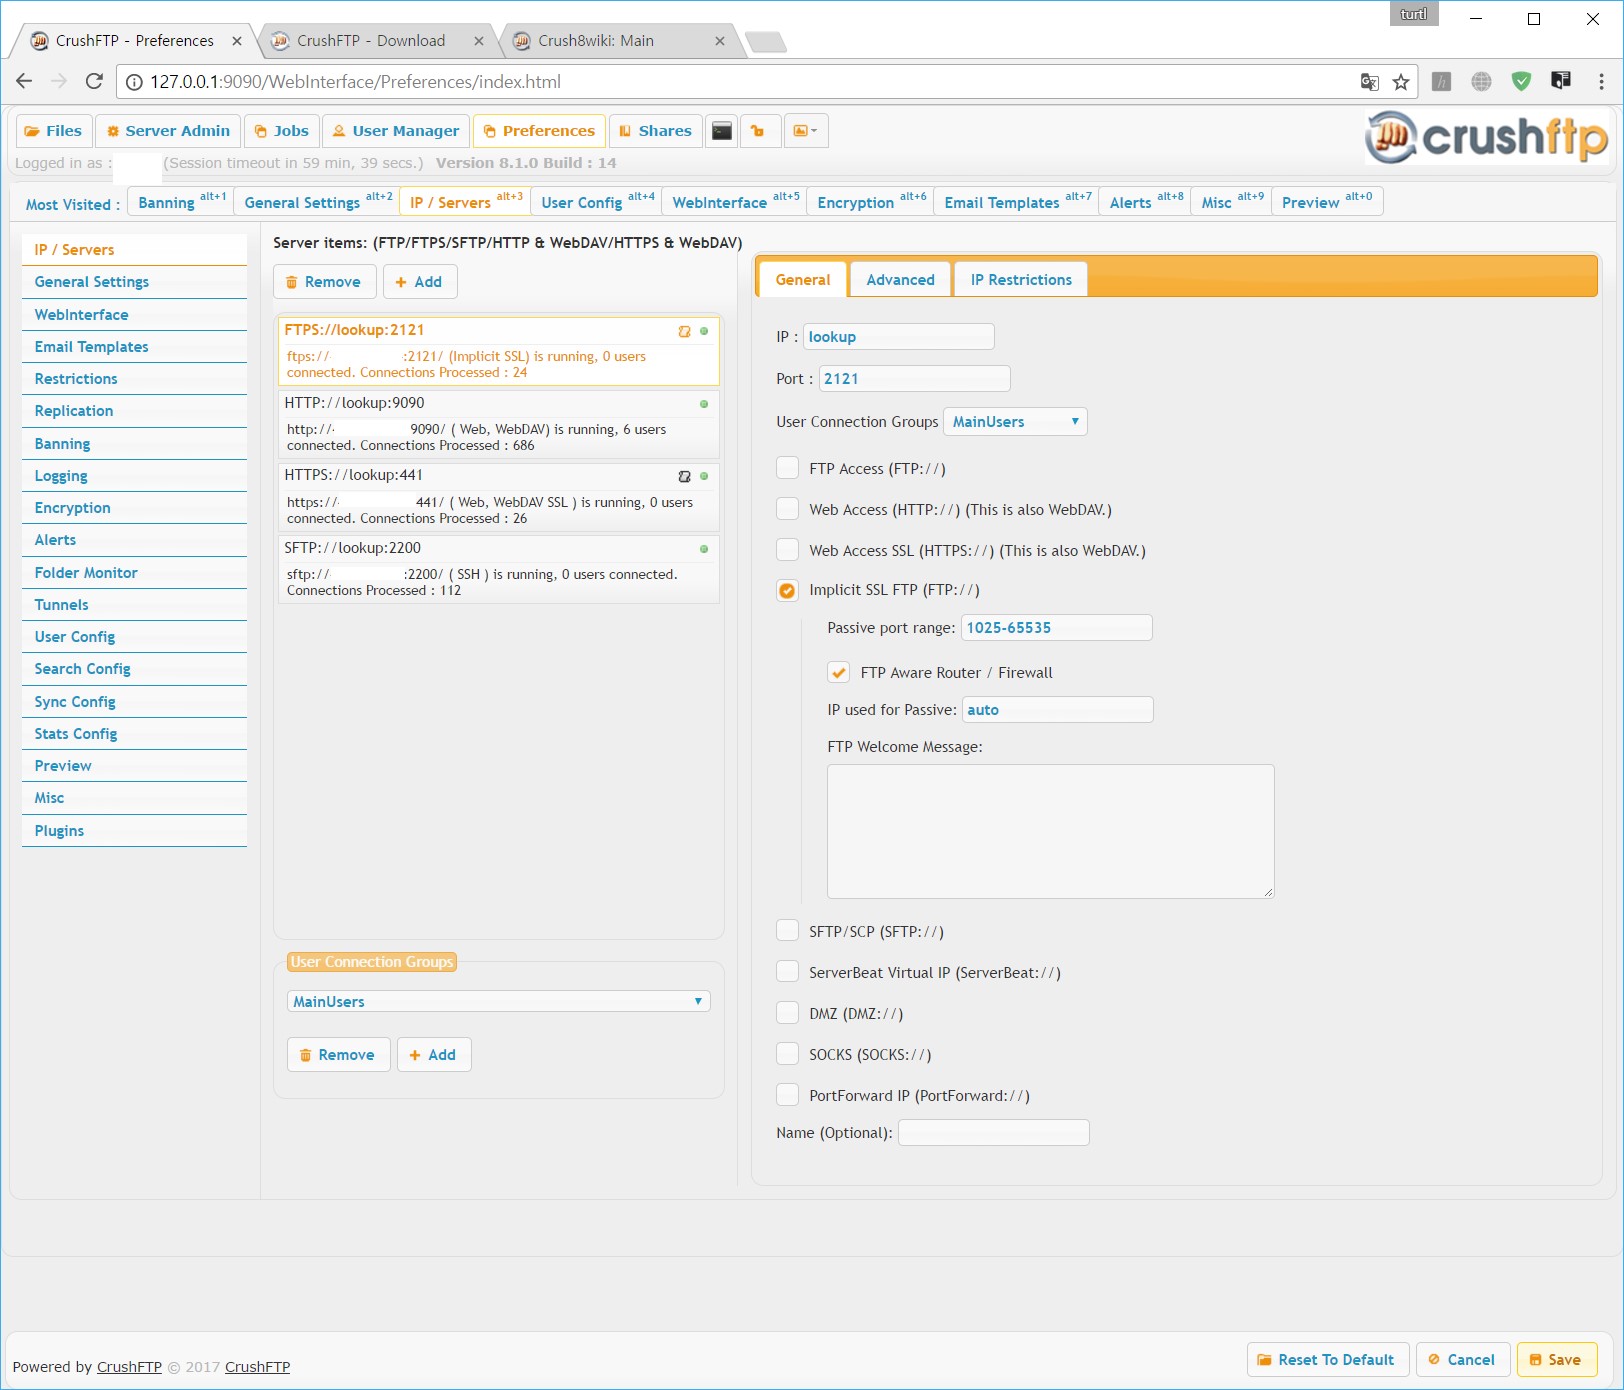1624x1390 pixels.
Task: Open the User Connection Groups MainUsers dropdown in General
Action: 1015,422
